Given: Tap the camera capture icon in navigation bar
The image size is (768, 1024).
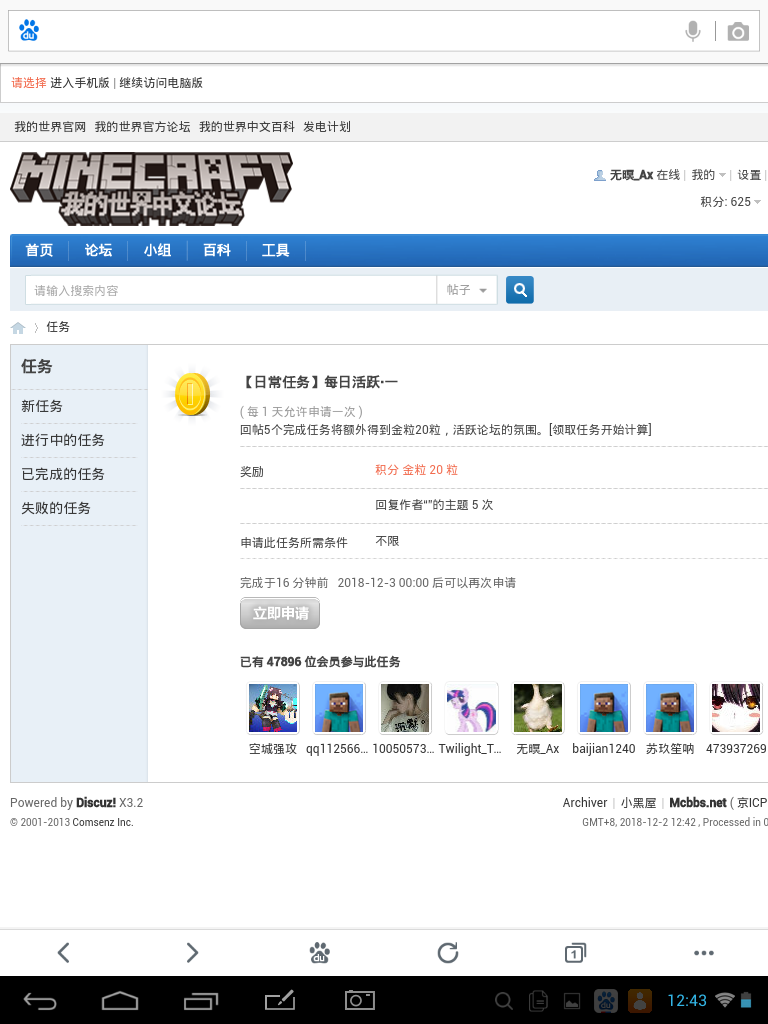Looking at the screenshot, I should [x=360, y=1000].
